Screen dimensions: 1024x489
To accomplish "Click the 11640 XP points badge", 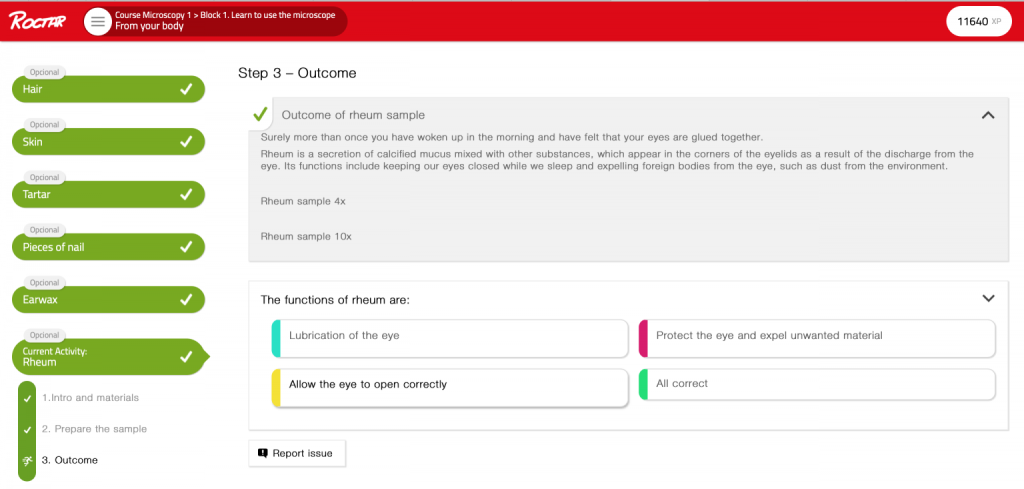I will pyautogui.click(x=978, y=21).
